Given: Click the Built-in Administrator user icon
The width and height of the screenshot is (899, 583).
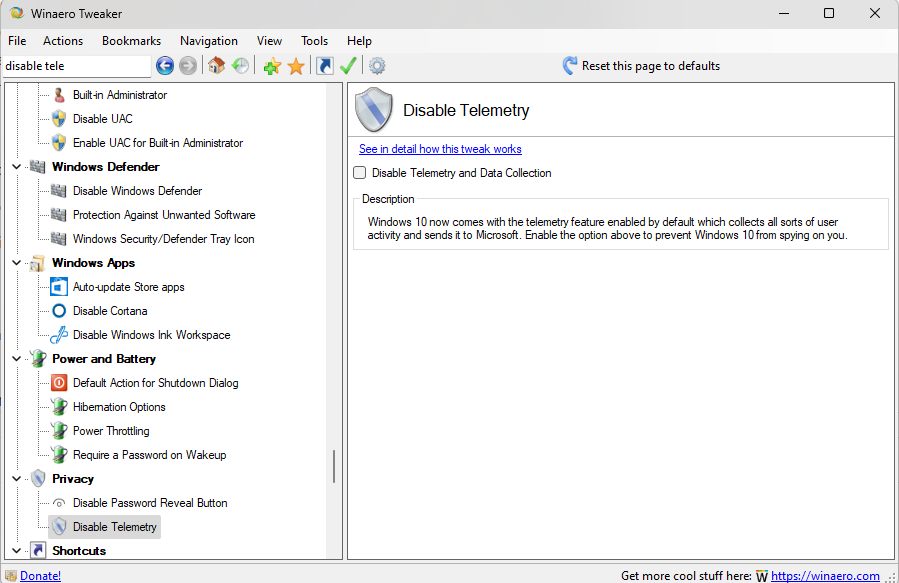Looking at the screenshot, I should (59, 95).
